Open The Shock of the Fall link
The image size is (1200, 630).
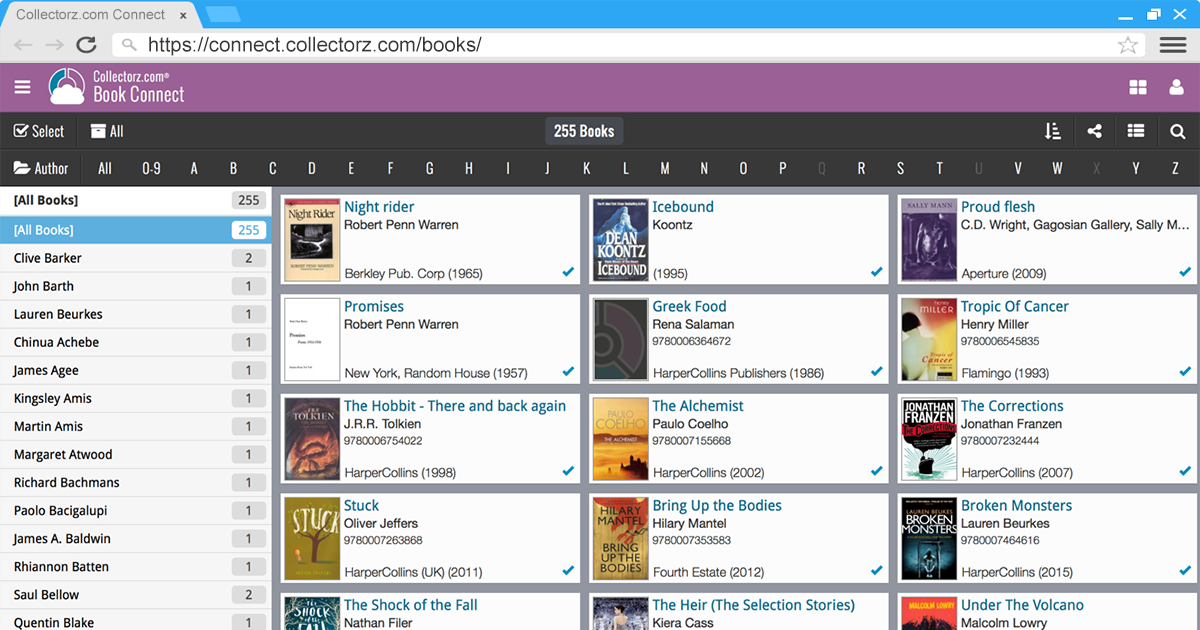pyautogui.click(x=411, y=605)
